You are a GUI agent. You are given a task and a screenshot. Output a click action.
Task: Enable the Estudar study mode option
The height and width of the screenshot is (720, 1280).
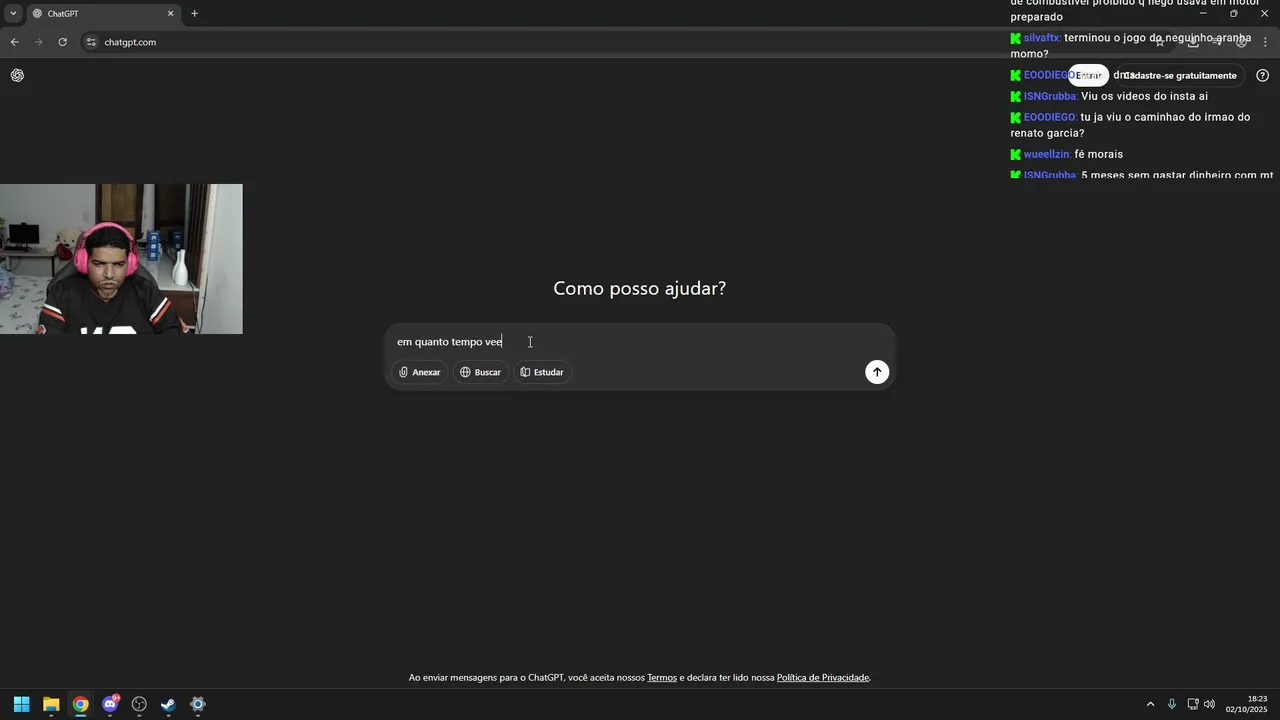pyautogui.click(x=542, y=372)
